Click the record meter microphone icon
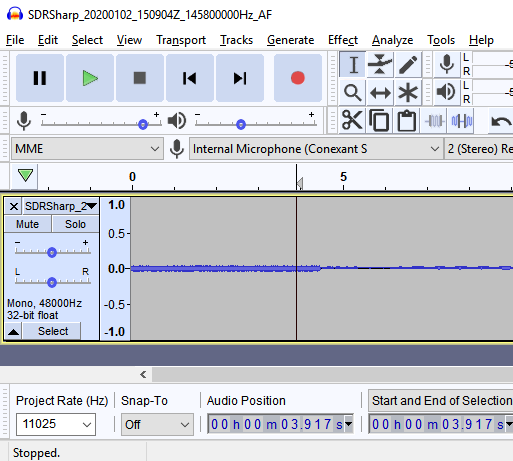The image size is (513, 461). coord(447,64)
